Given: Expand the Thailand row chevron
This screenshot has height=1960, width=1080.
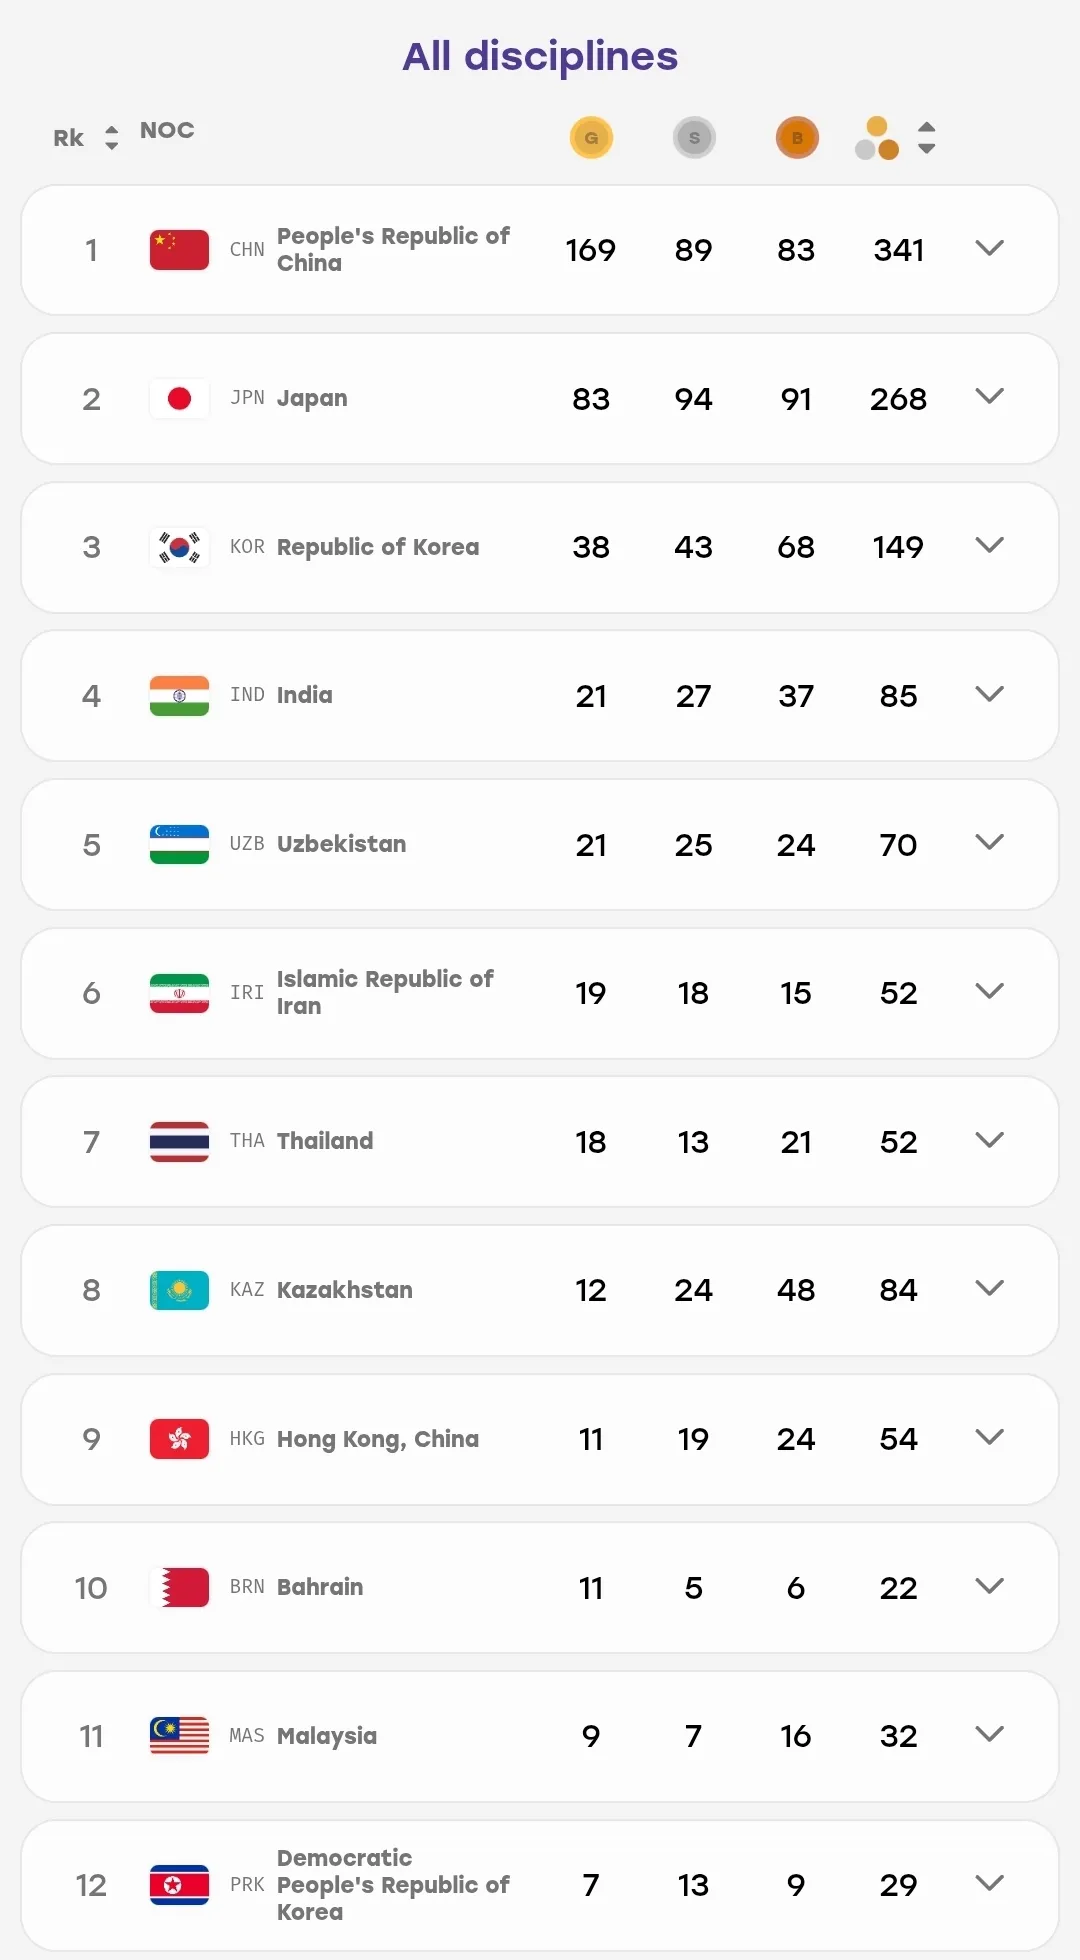Looking at the screenshot, I should [x=989, y=1140].
